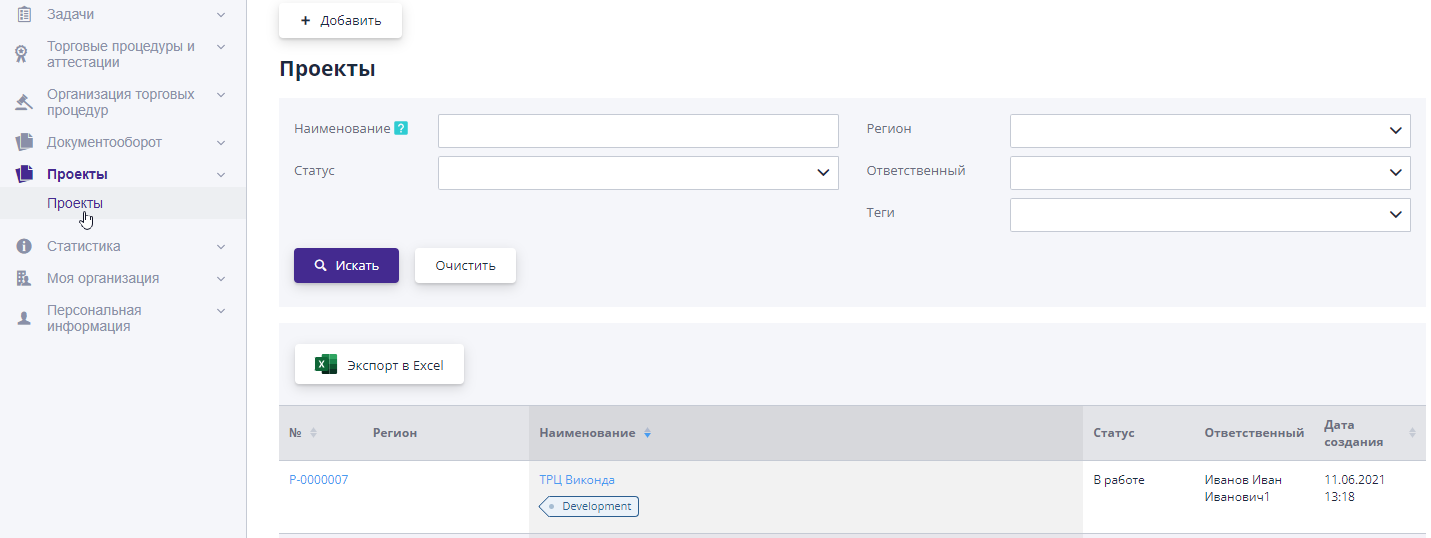1431x538 pixels.
Task: Open the Ответственный dropdown
Action: (x=1210, y=173)
